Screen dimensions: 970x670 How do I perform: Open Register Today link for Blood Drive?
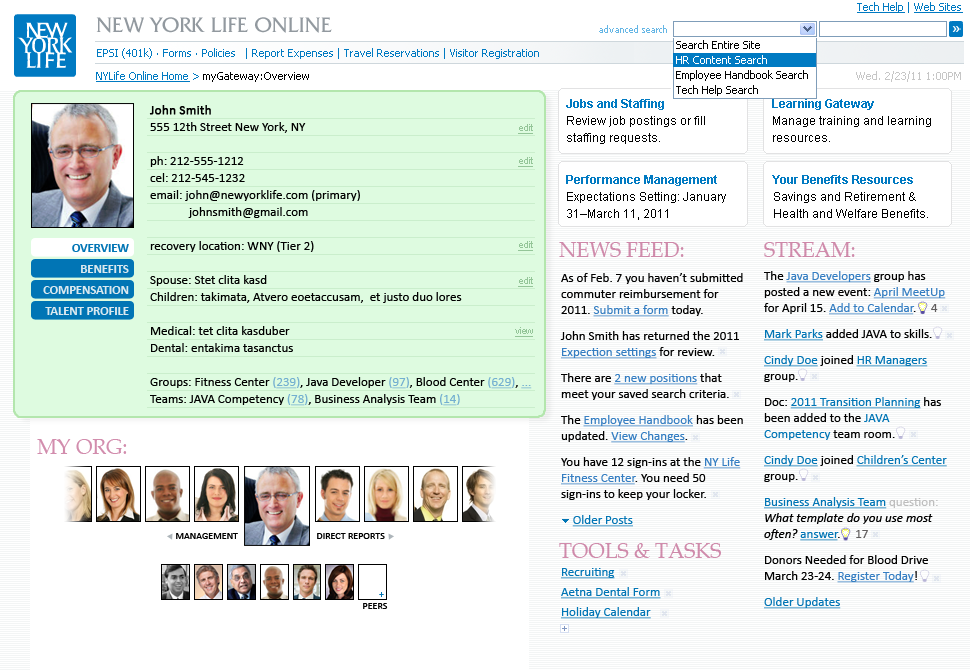875,576
